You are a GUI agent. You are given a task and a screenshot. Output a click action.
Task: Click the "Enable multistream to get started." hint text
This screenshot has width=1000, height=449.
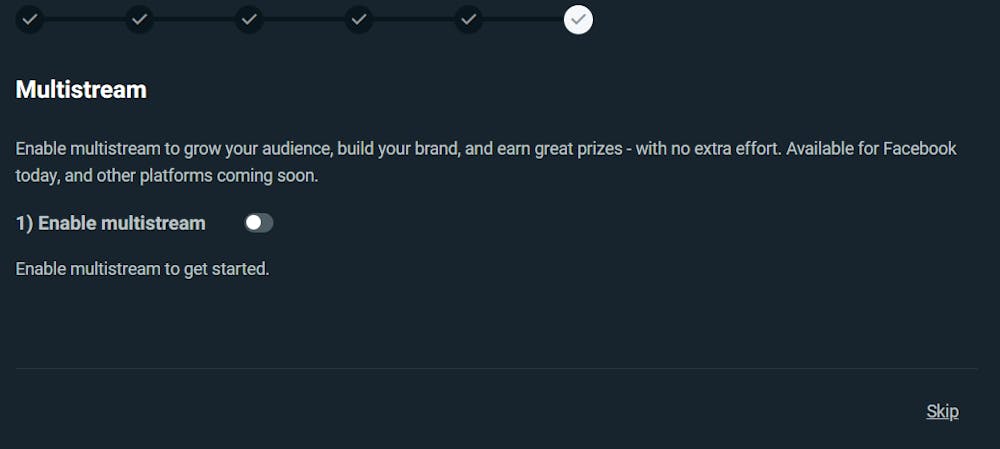[x=142, y=269]
